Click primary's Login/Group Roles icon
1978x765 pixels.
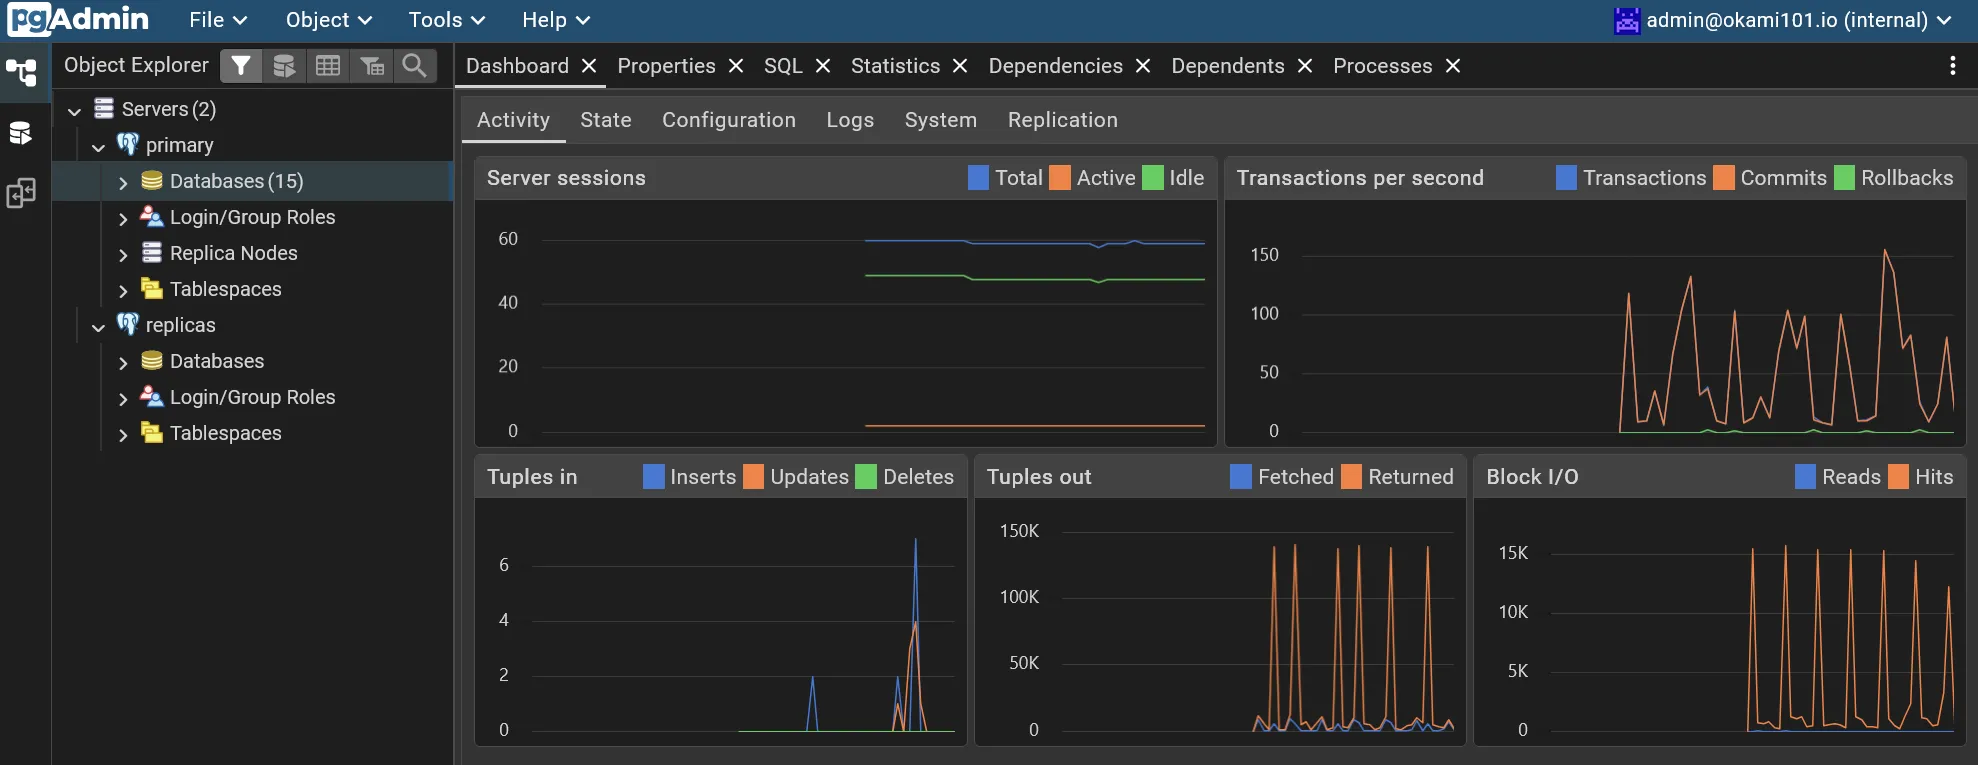pyautogui.click(x=152, y=216)
